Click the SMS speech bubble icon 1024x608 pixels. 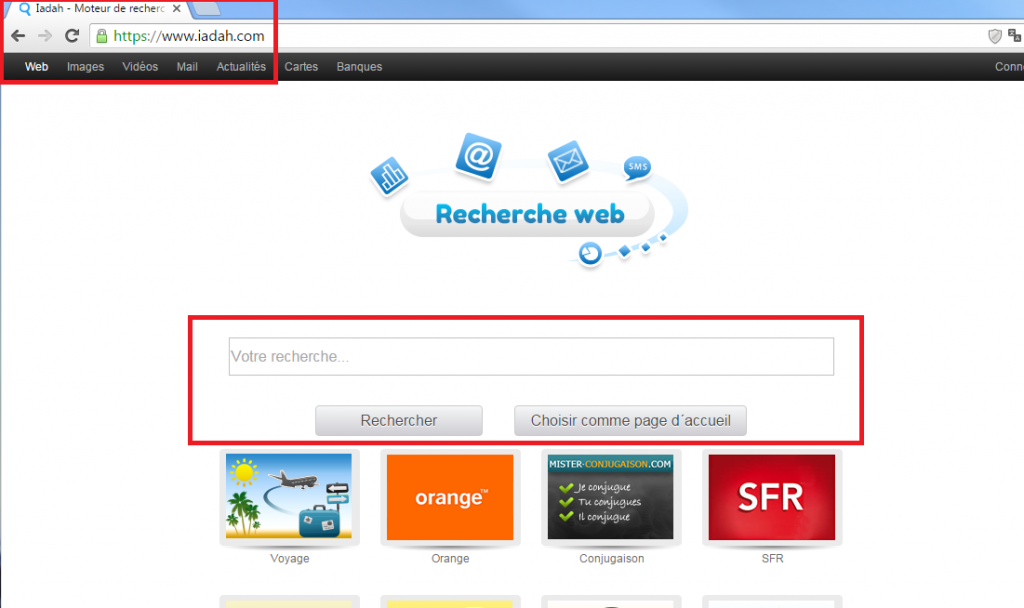(x=637, y=168)
